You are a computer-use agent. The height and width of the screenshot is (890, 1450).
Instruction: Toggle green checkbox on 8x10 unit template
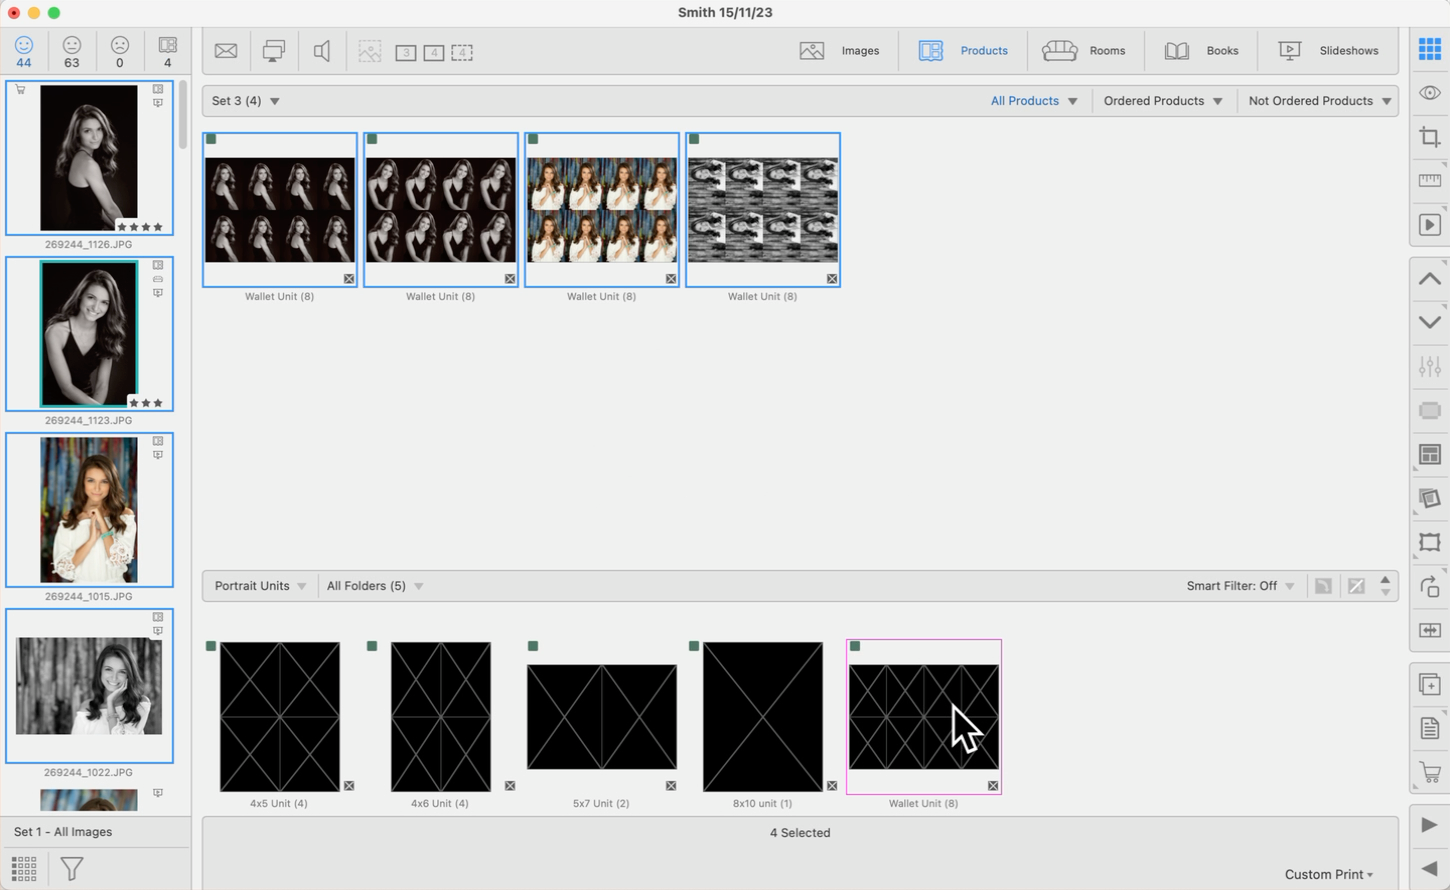tap(694, 646)
